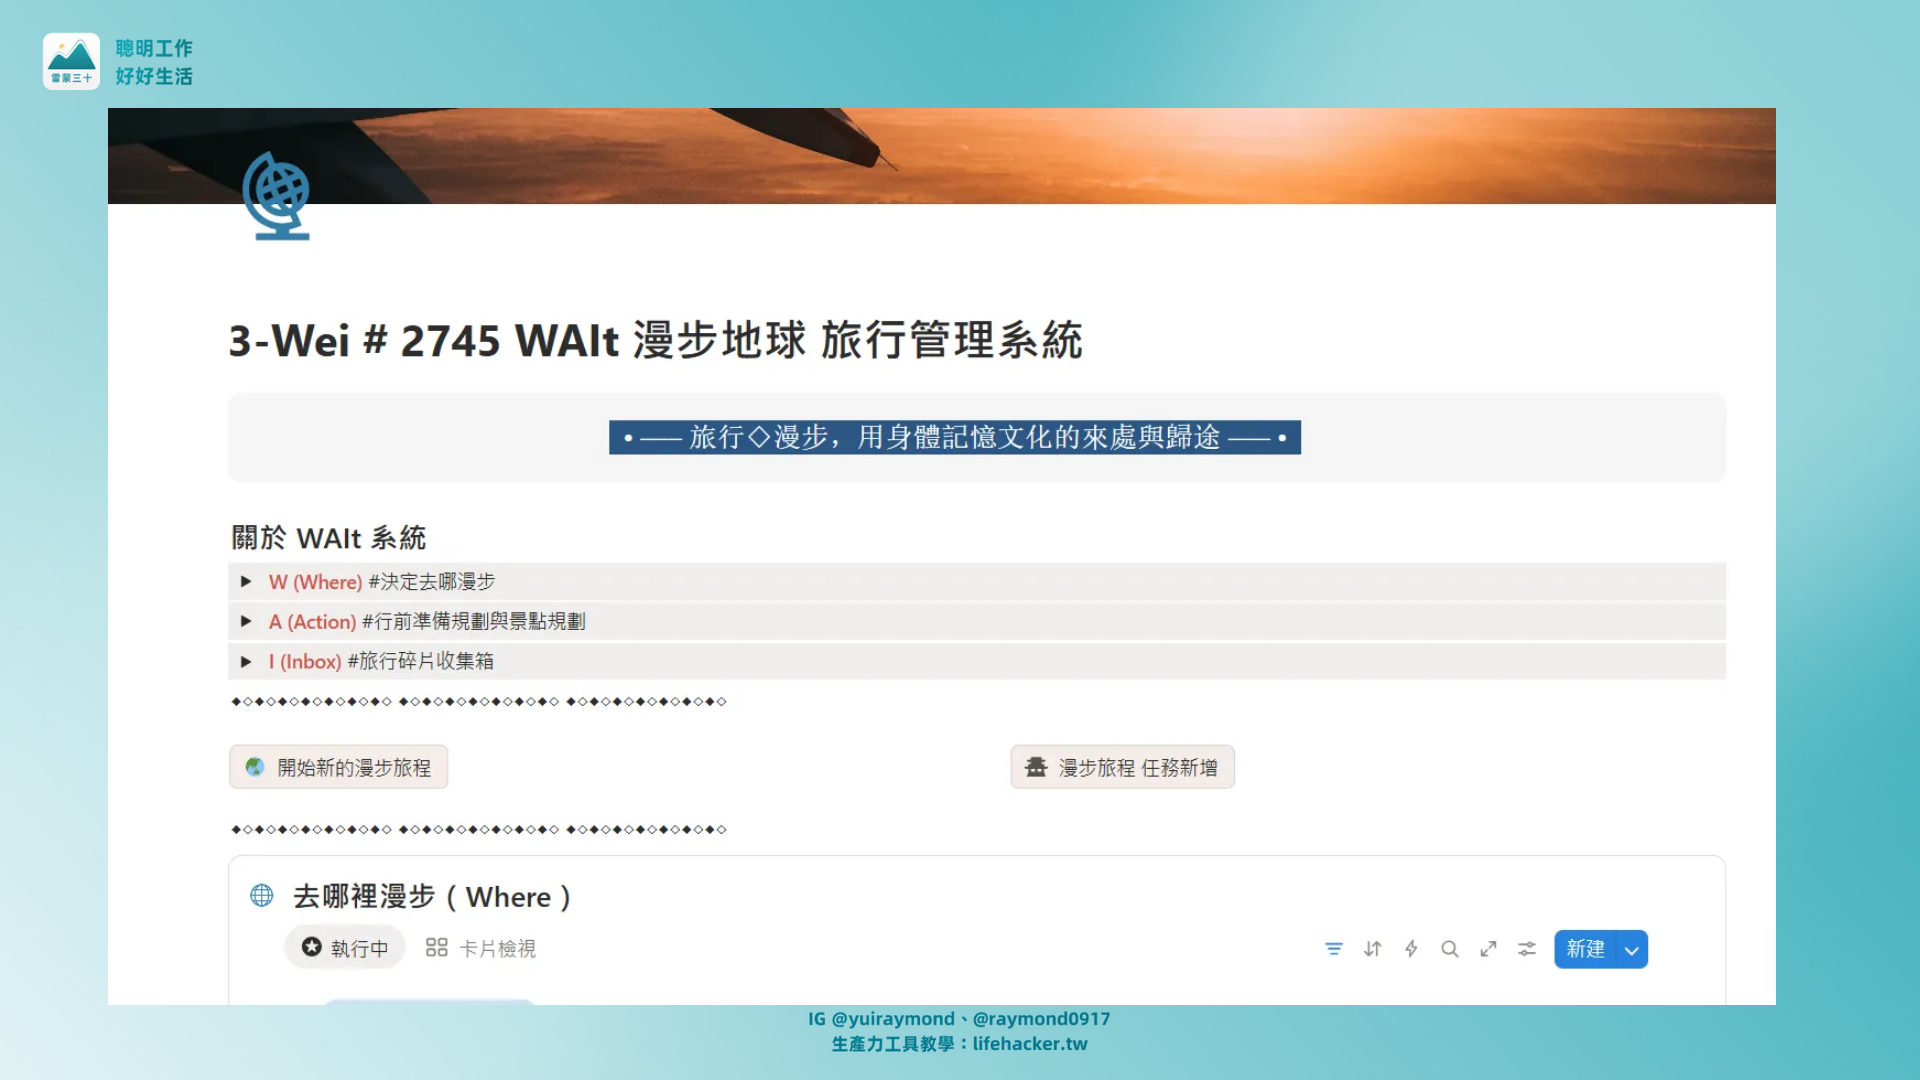Click the 開始新的漫步旅程 button
The width and height of the screenshot is (1920, 1080).
tap(338, 767)
